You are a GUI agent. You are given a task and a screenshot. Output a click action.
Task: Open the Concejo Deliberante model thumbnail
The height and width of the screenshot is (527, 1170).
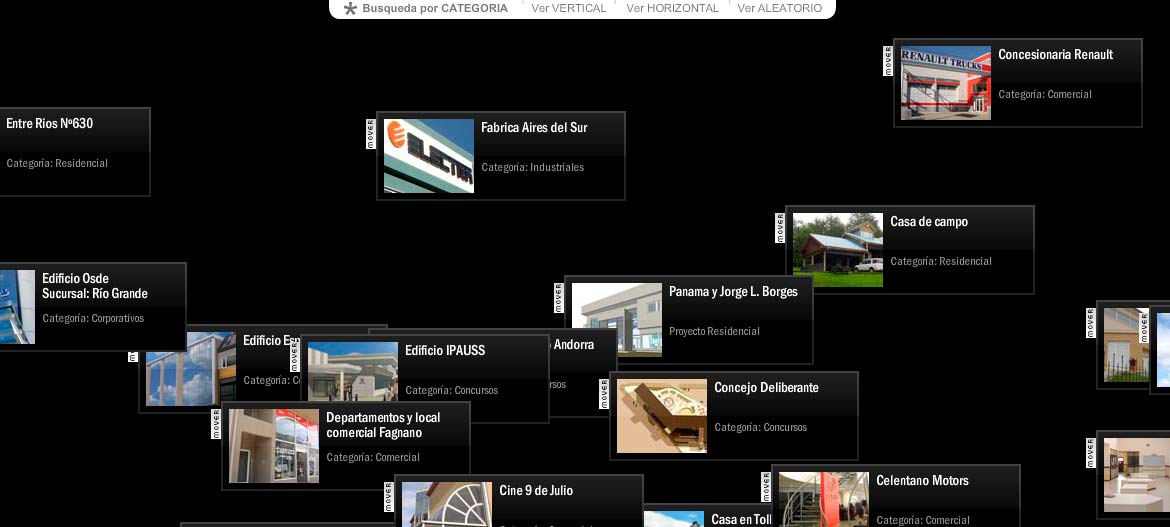click(x=661, y=416)
